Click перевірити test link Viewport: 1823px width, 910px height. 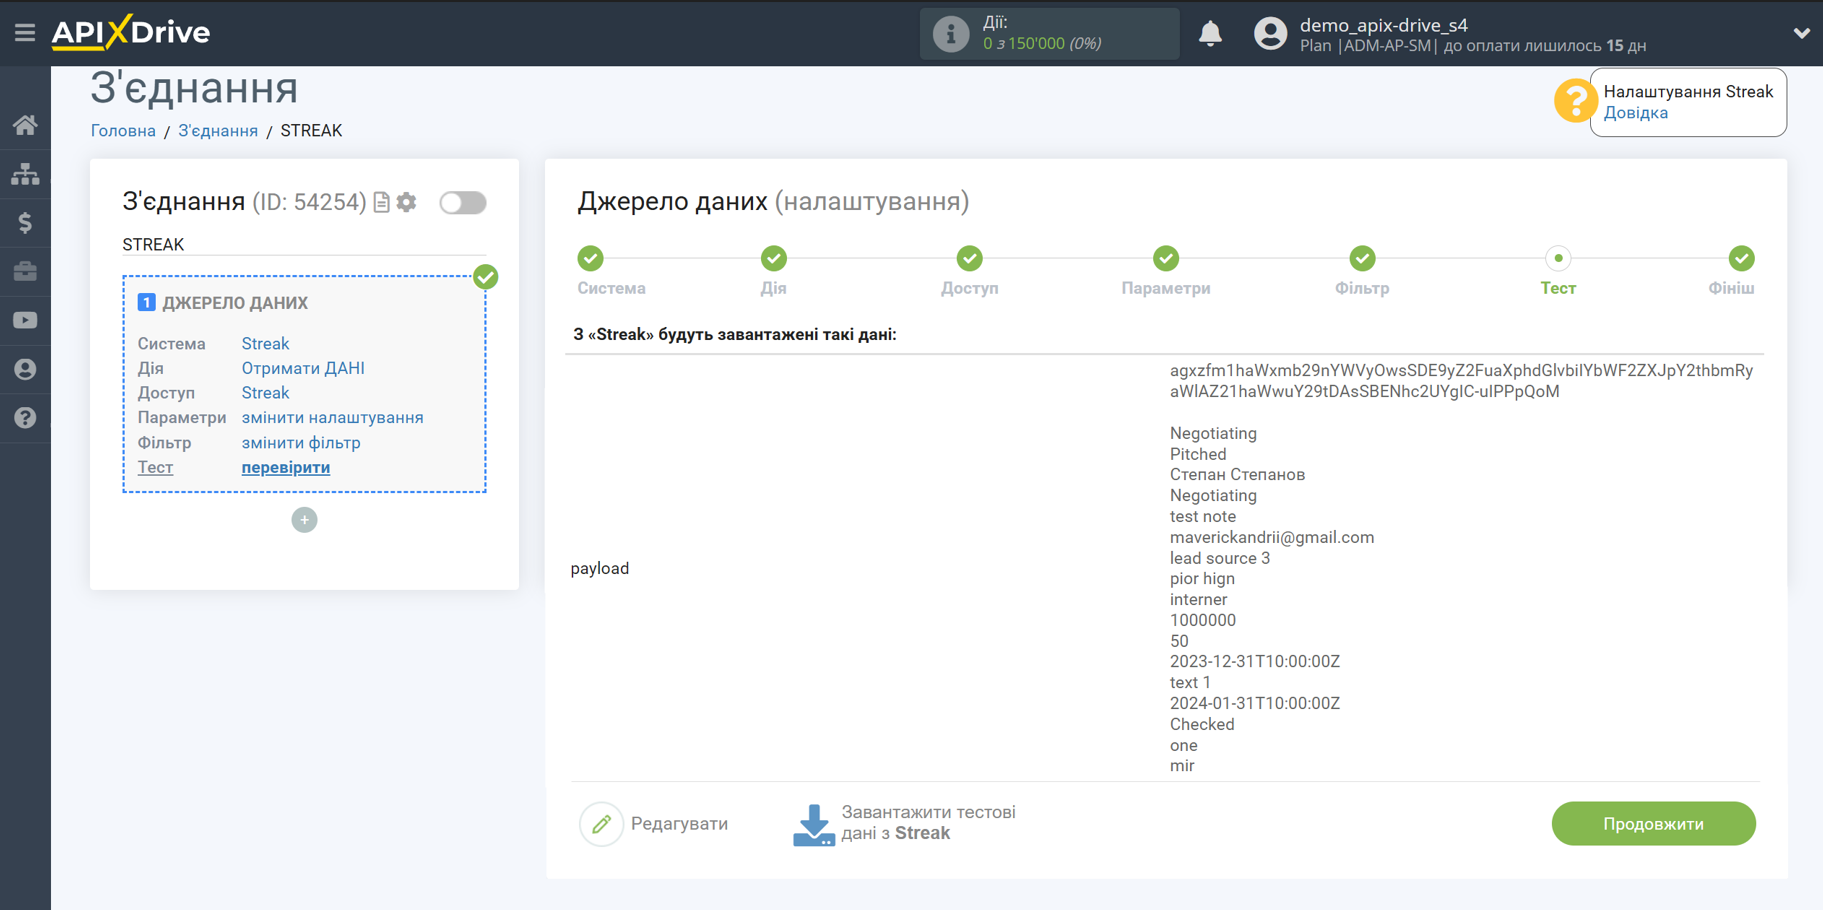pos(286,468)
